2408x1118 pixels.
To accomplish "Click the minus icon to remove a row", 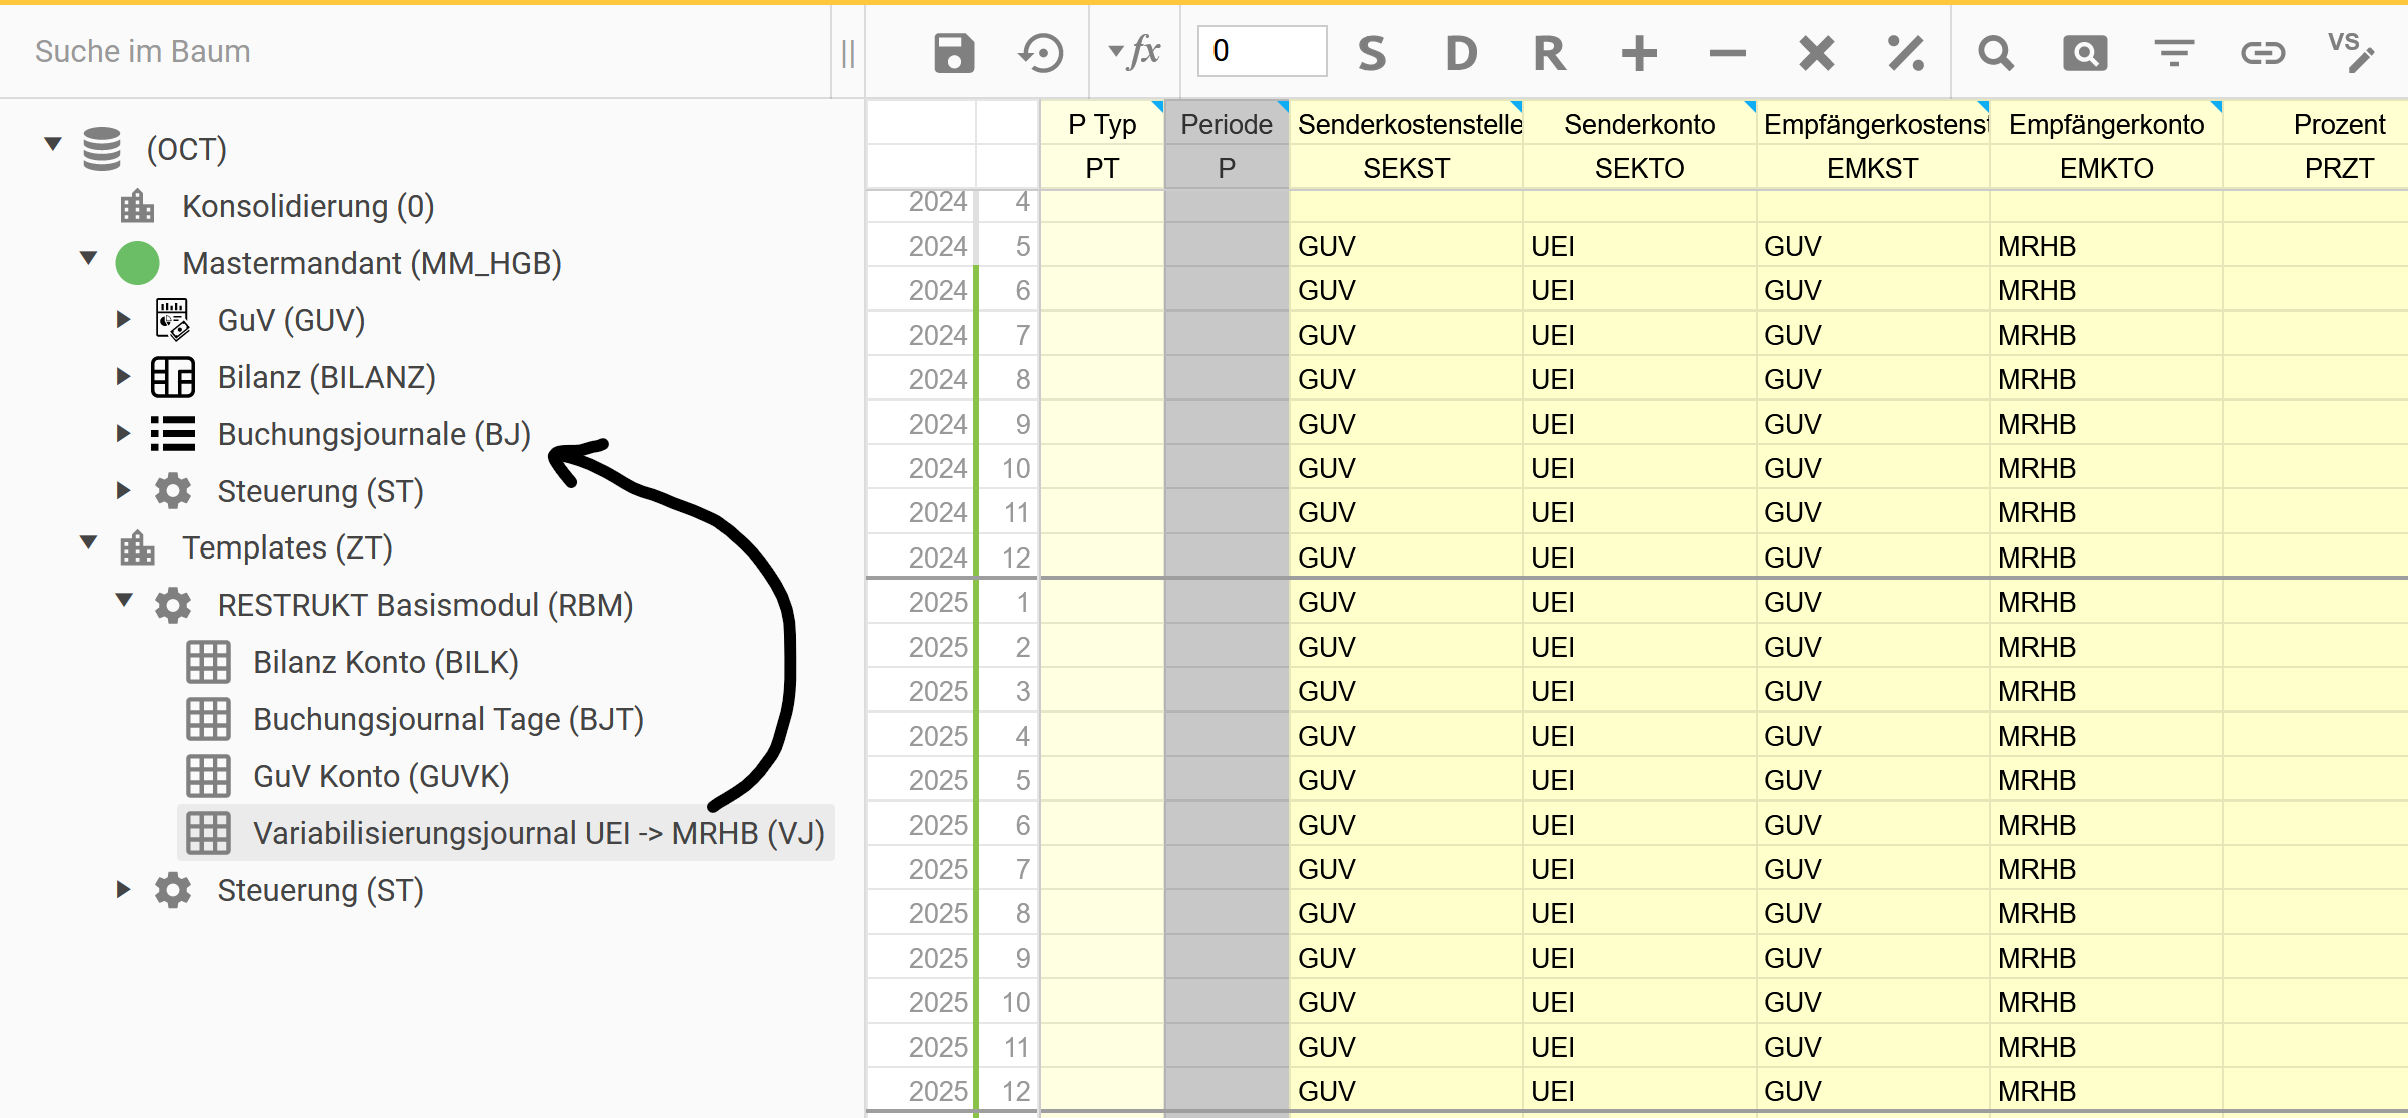I will pos(1726,52).
